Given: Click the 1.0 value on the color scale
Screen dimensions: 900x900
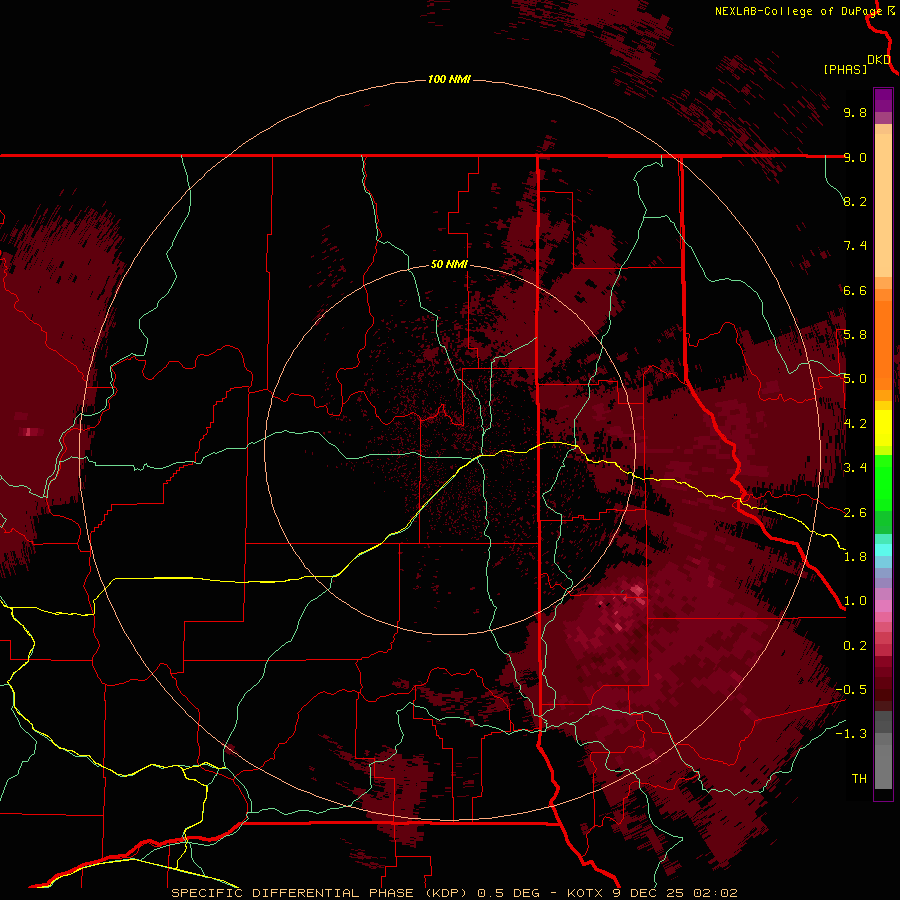Looking at the screenshot, I should tap(855, 601).
